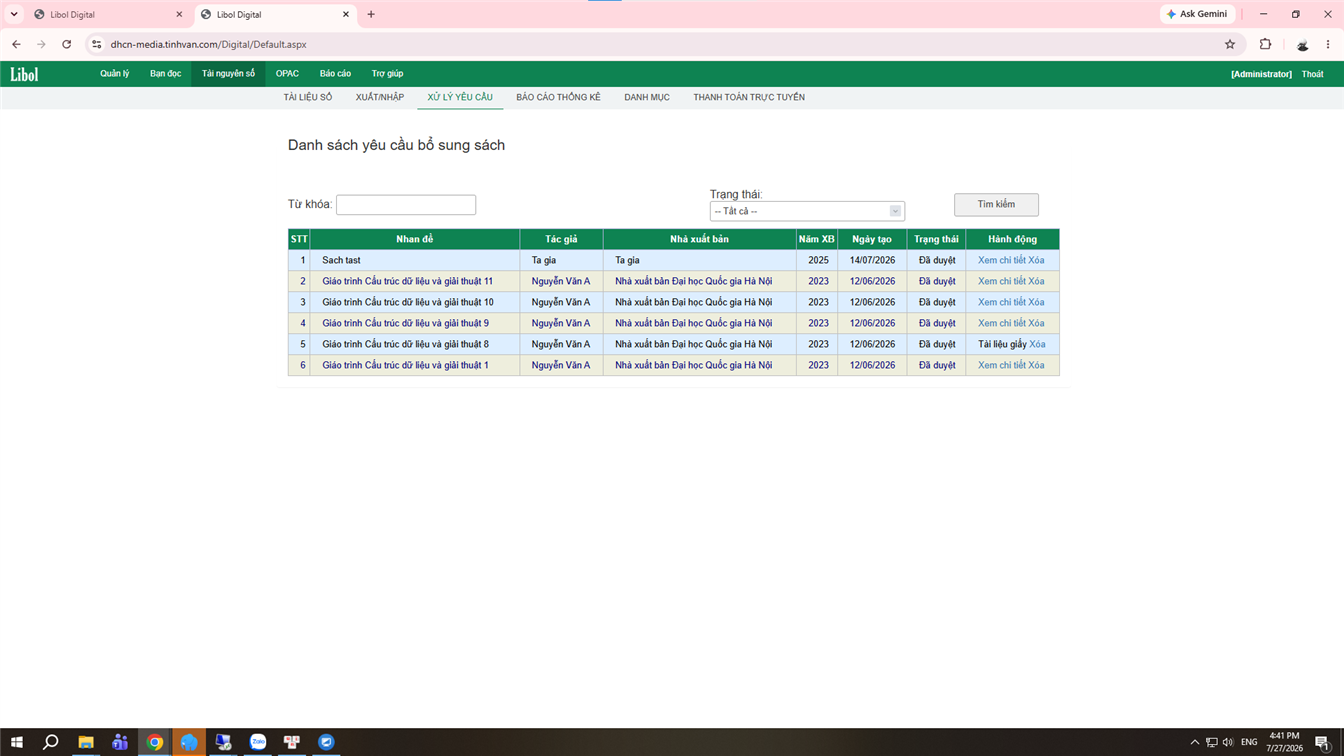
Task: Open the OPAC menu
Action: pos(287,74)
